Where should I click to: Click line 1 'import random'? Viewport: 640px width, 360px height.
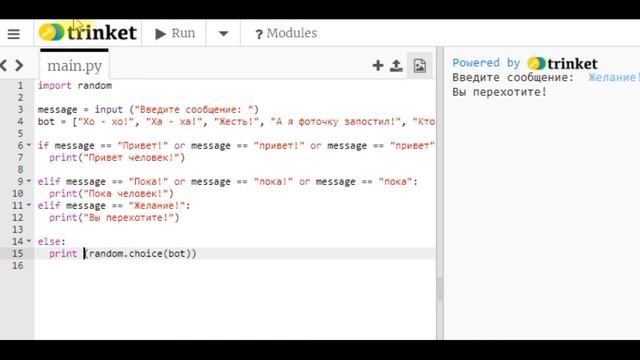point(75,86)
